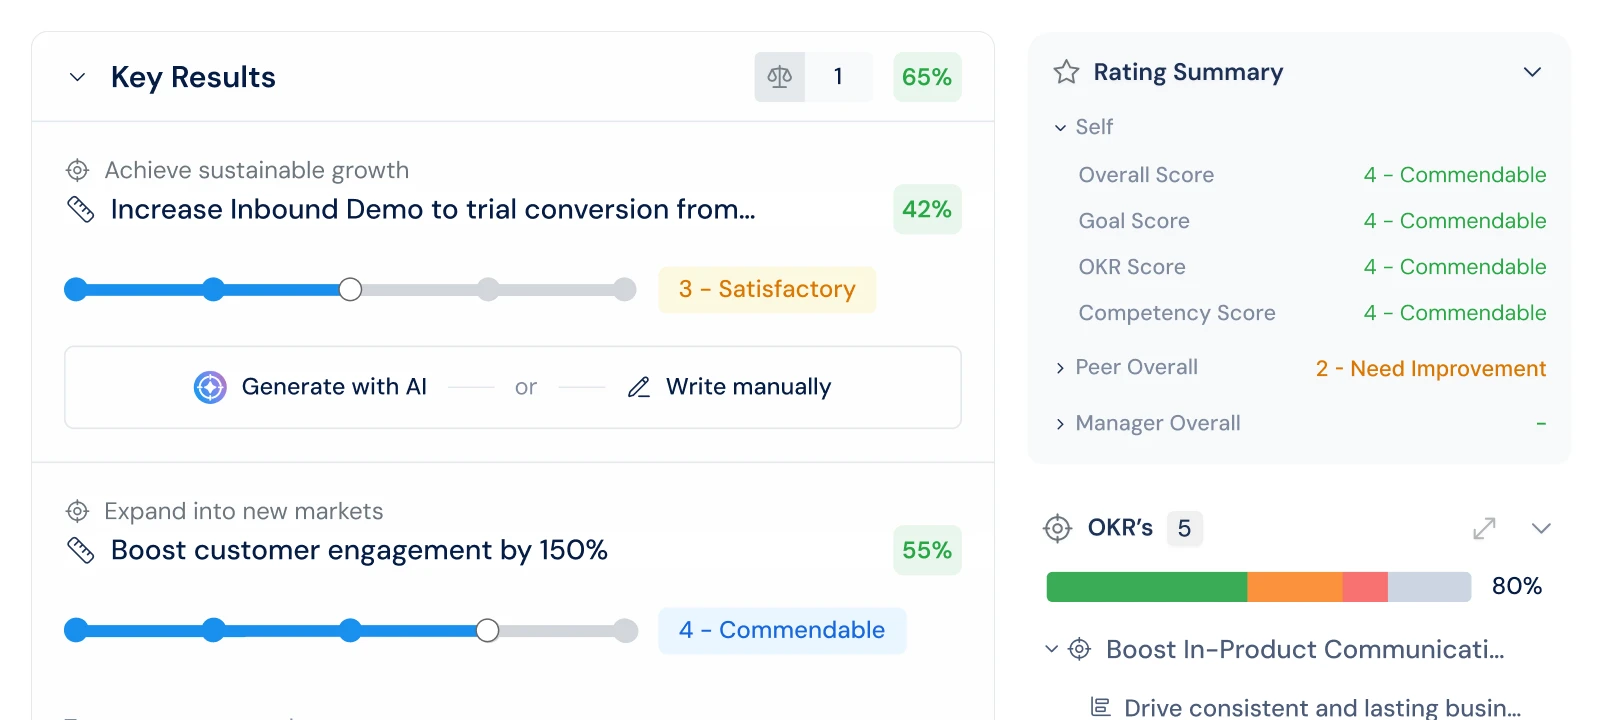Open Boost customer engagement by 150%
1604x720 pixels.
point(359,550)
